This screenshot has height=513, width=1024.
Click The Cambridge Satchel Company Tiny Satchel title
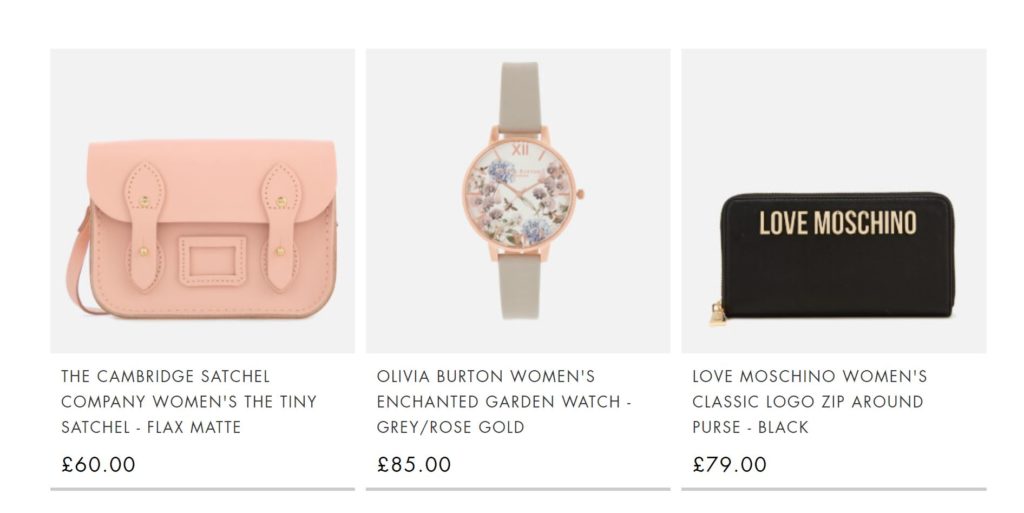pyautogui.click(x=189, y=401)
